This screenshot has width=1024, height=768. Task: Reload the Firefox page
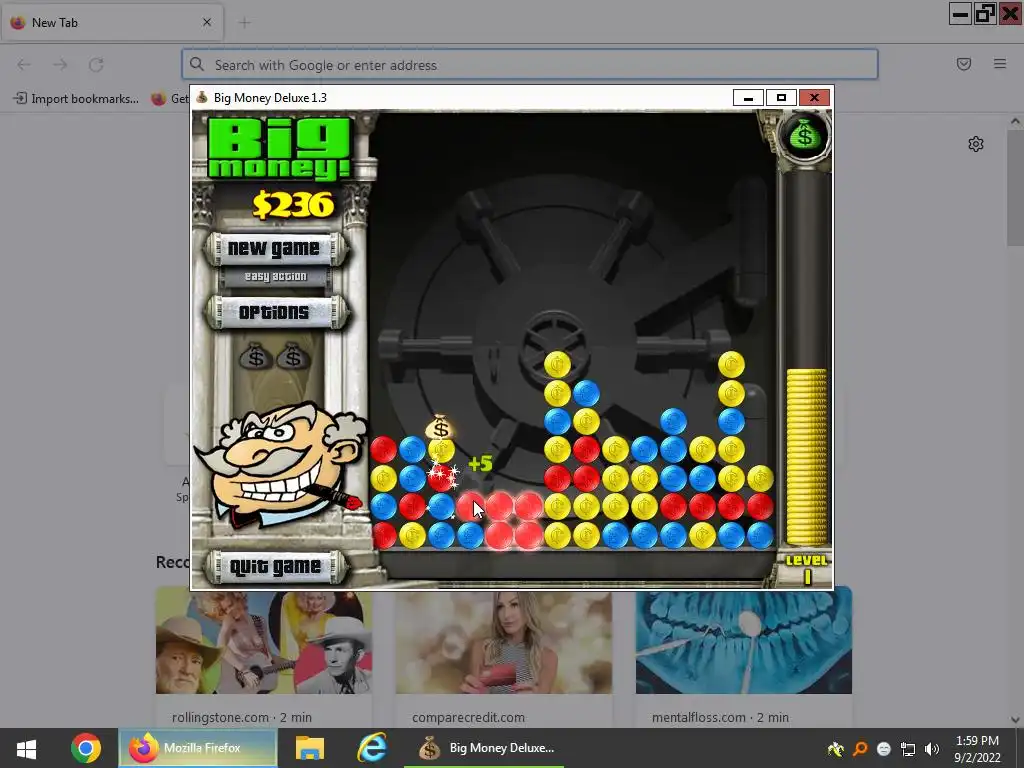97,65
